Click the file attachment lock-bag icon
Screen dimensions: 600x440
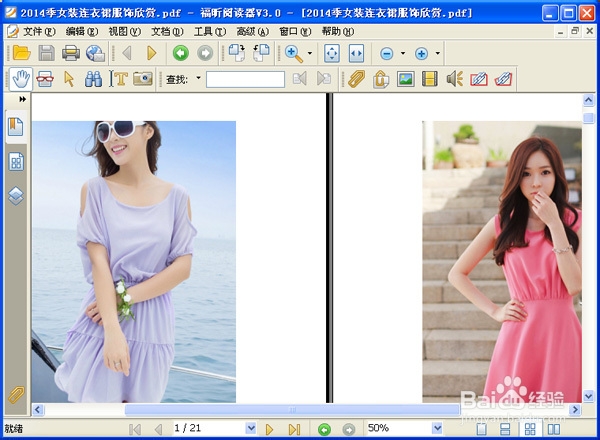point(381,79)
